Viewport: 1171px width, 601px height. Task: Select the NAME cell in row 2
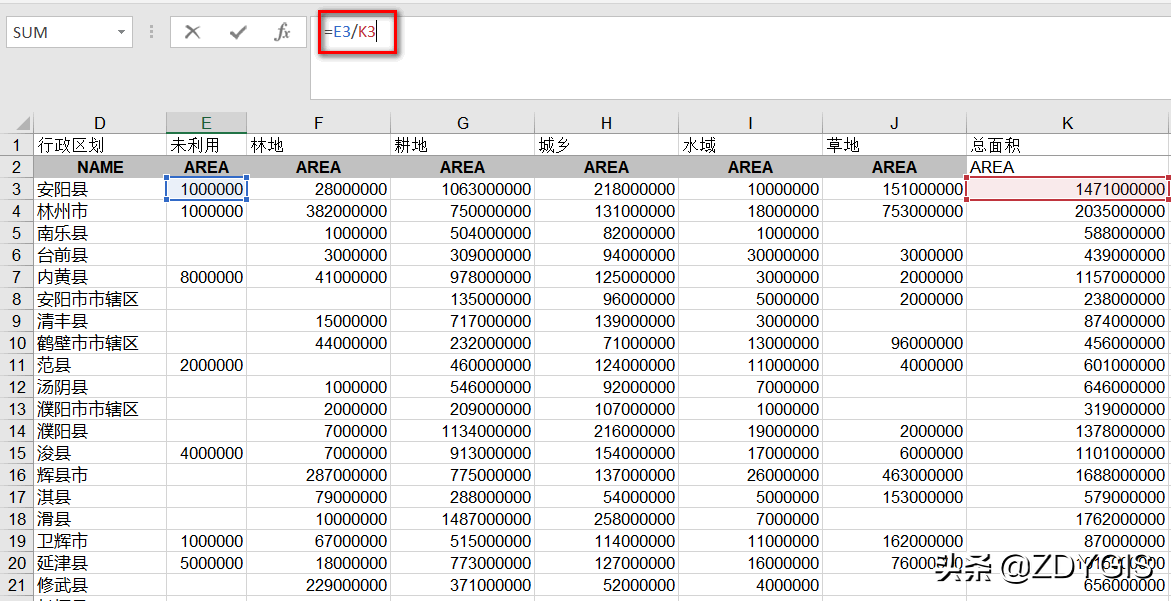point(100,167)
